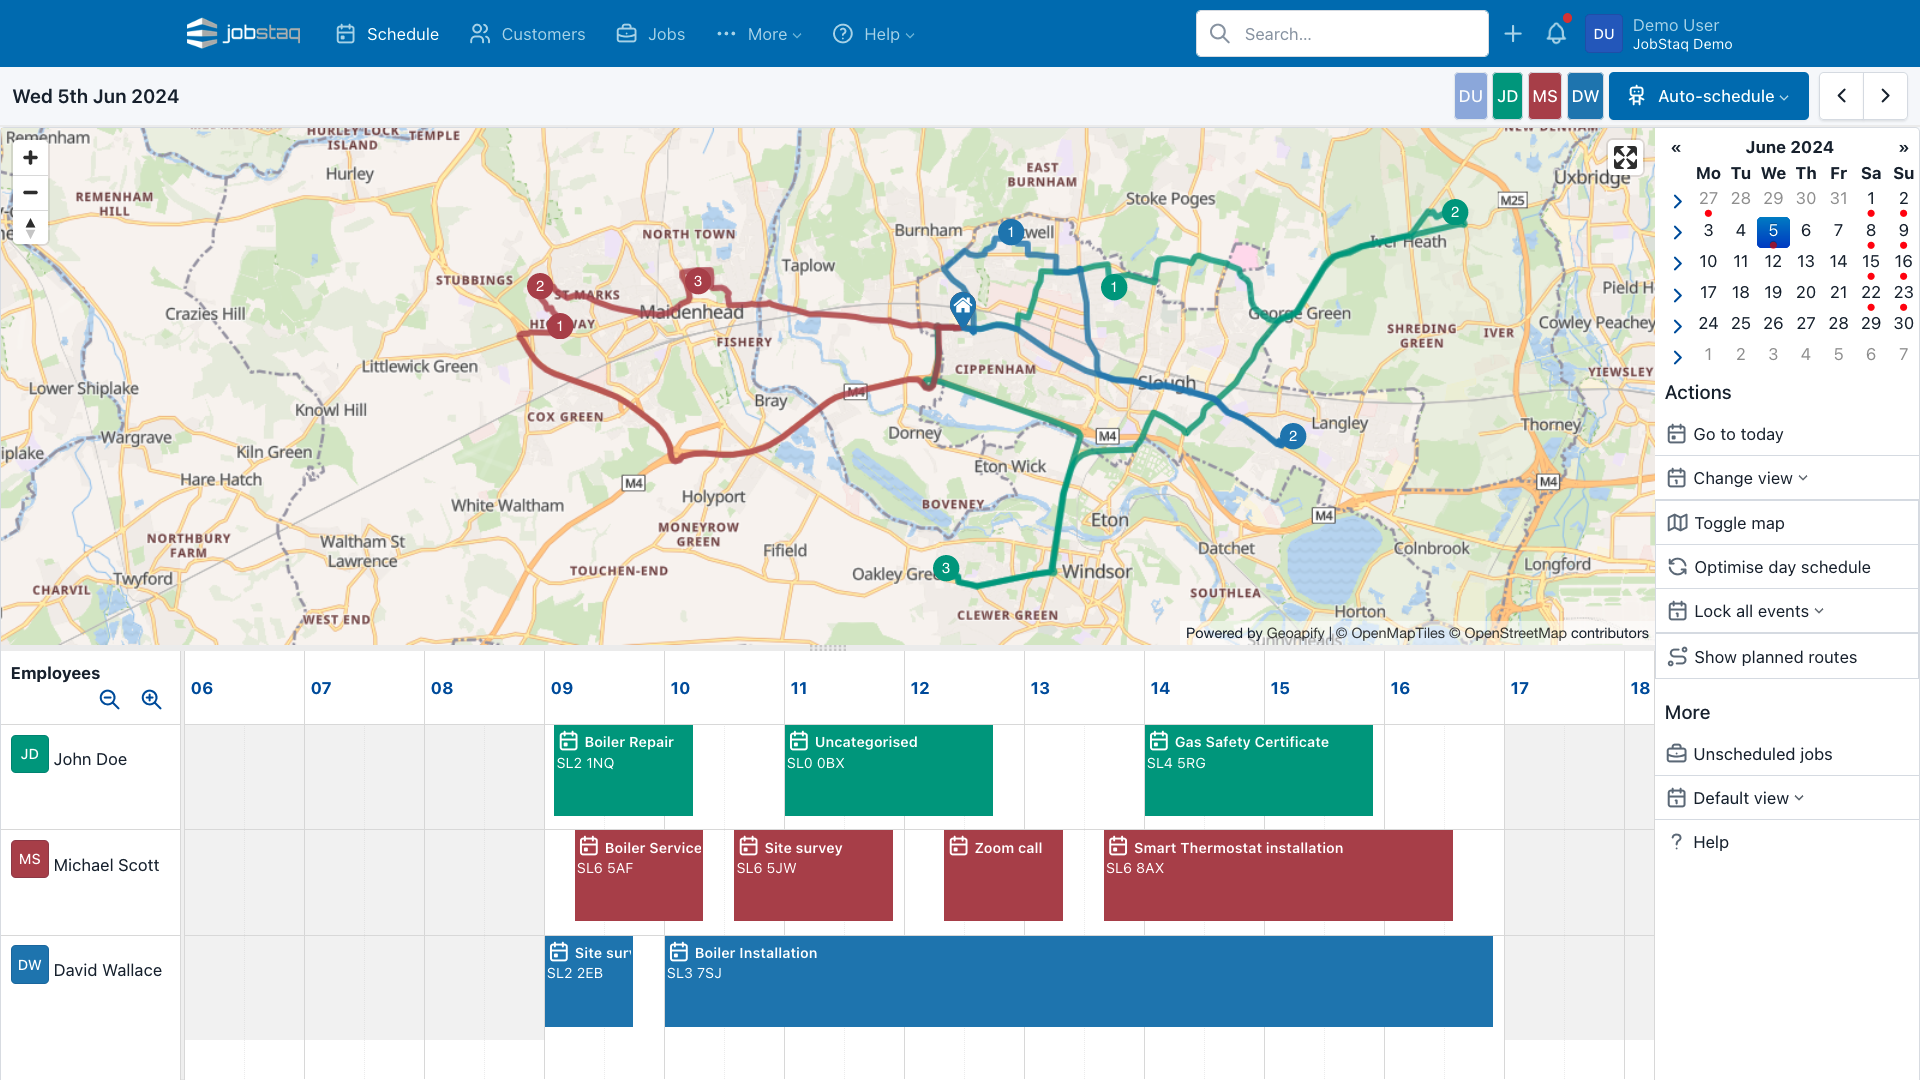Click inside the Search field
1920x1080 pixels.
tap(1341, 33)
